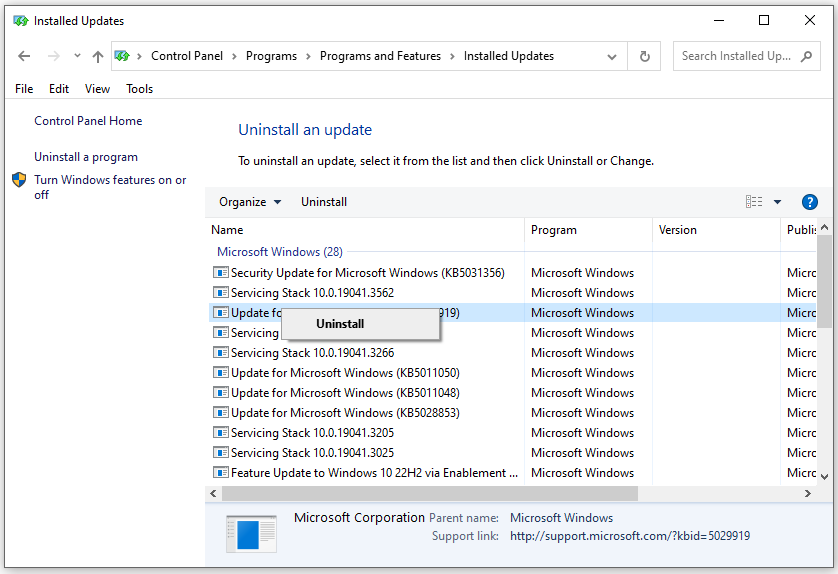
Task: Click the change view icon
Action: point(754,201)
